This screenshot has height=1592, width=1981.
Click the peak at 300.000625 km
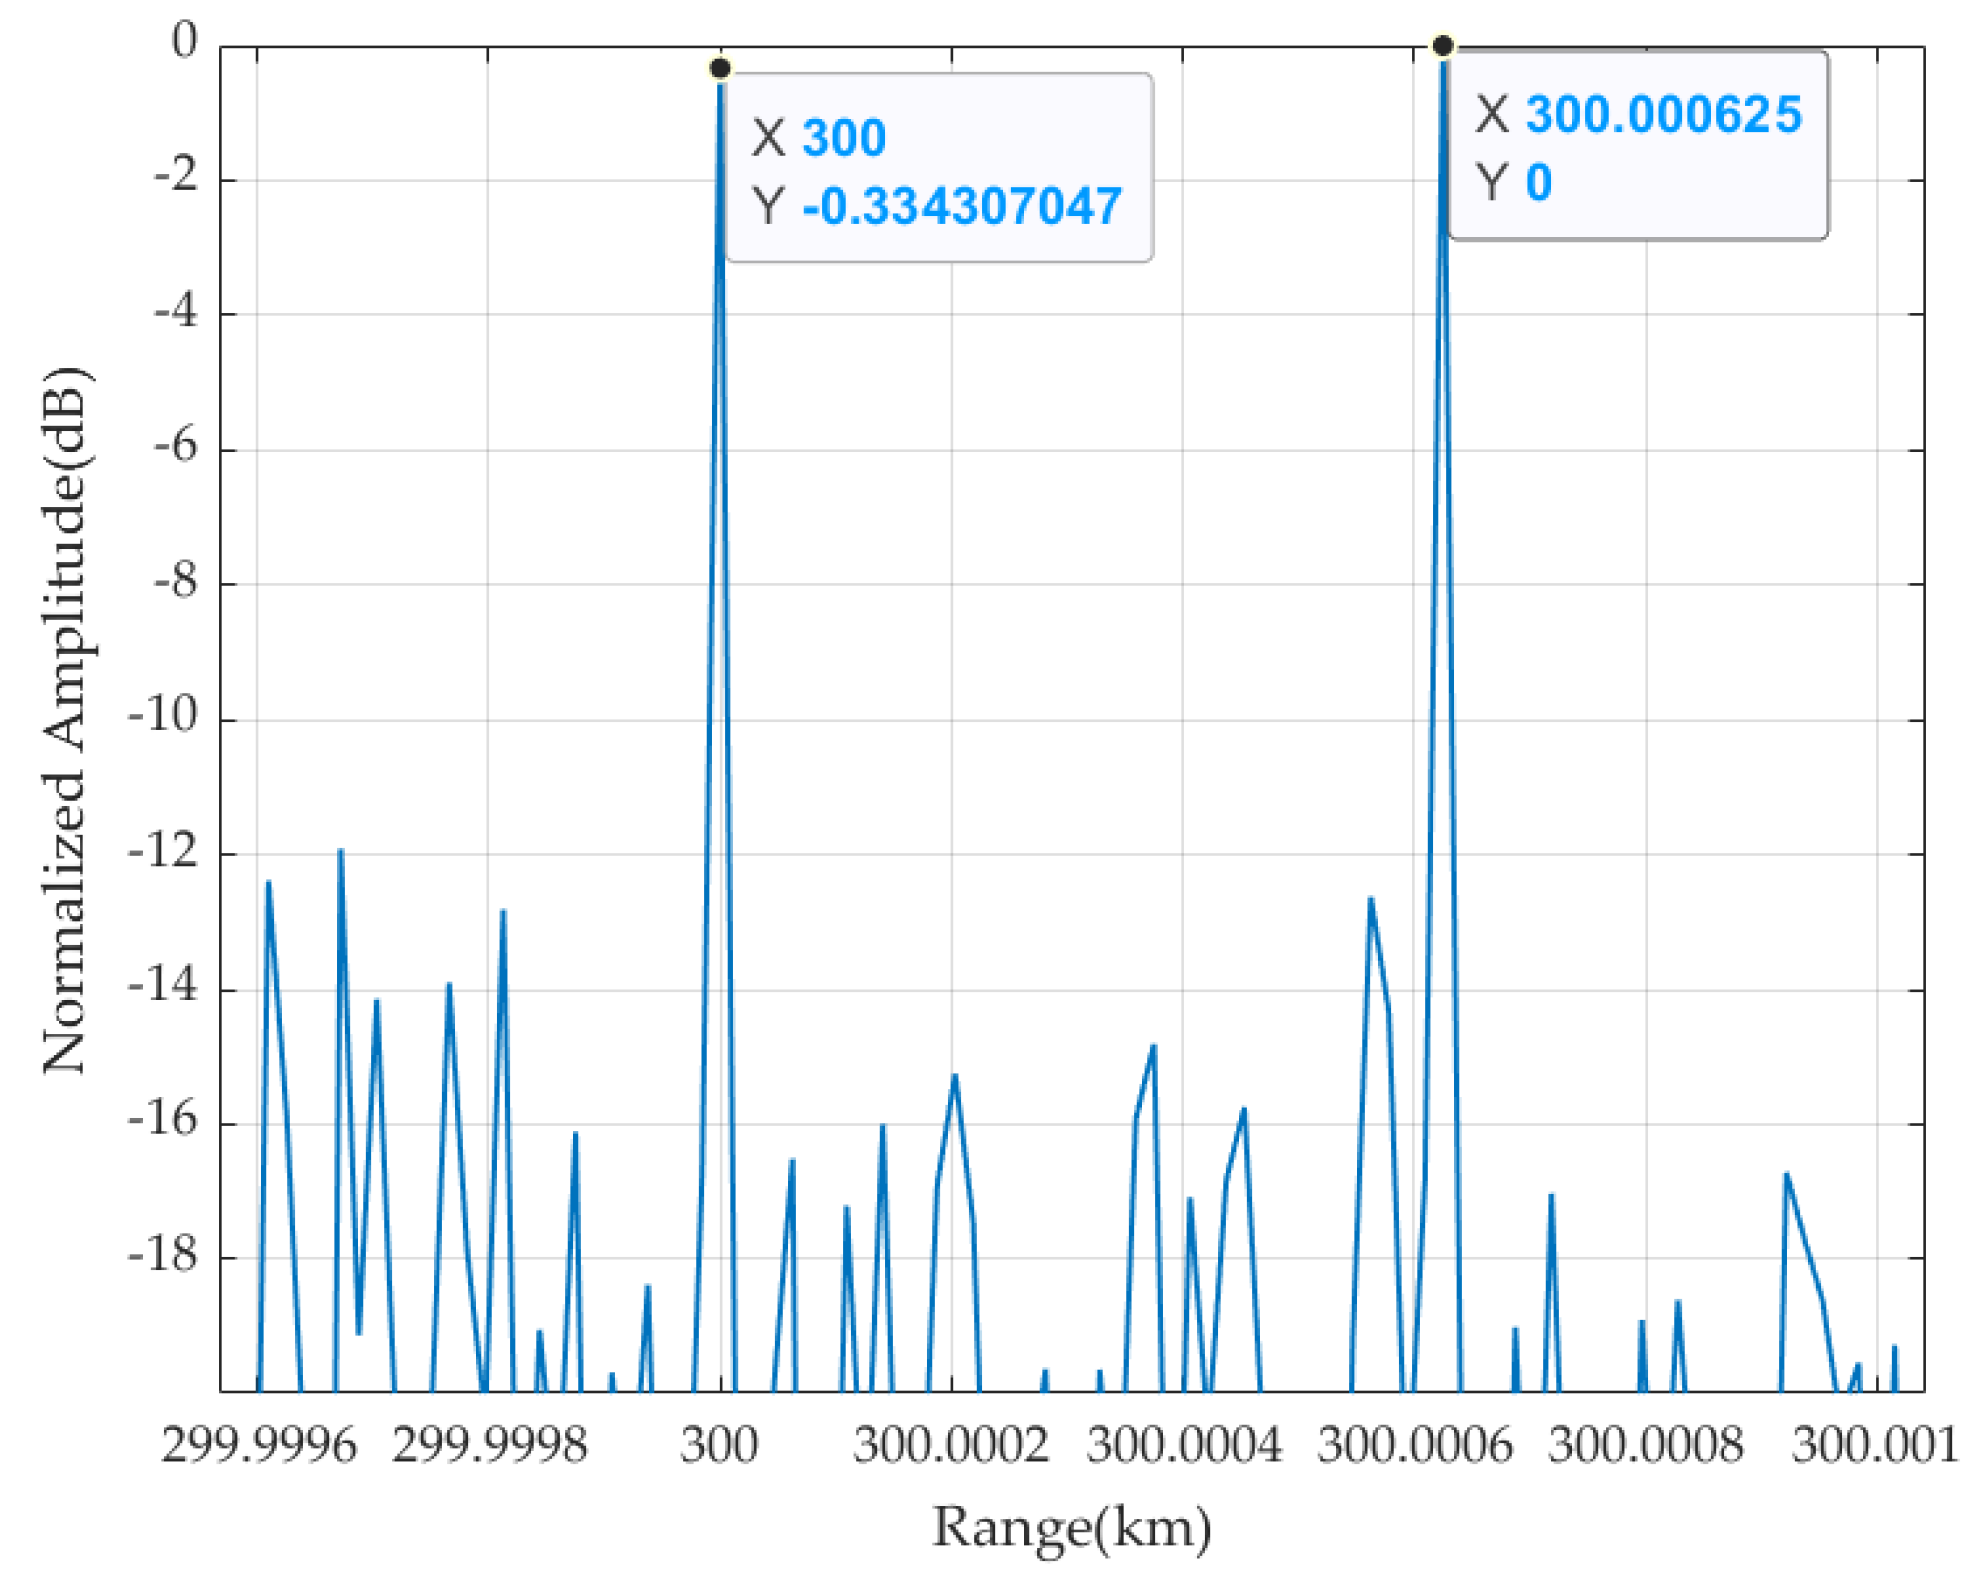pos(1442,70)
